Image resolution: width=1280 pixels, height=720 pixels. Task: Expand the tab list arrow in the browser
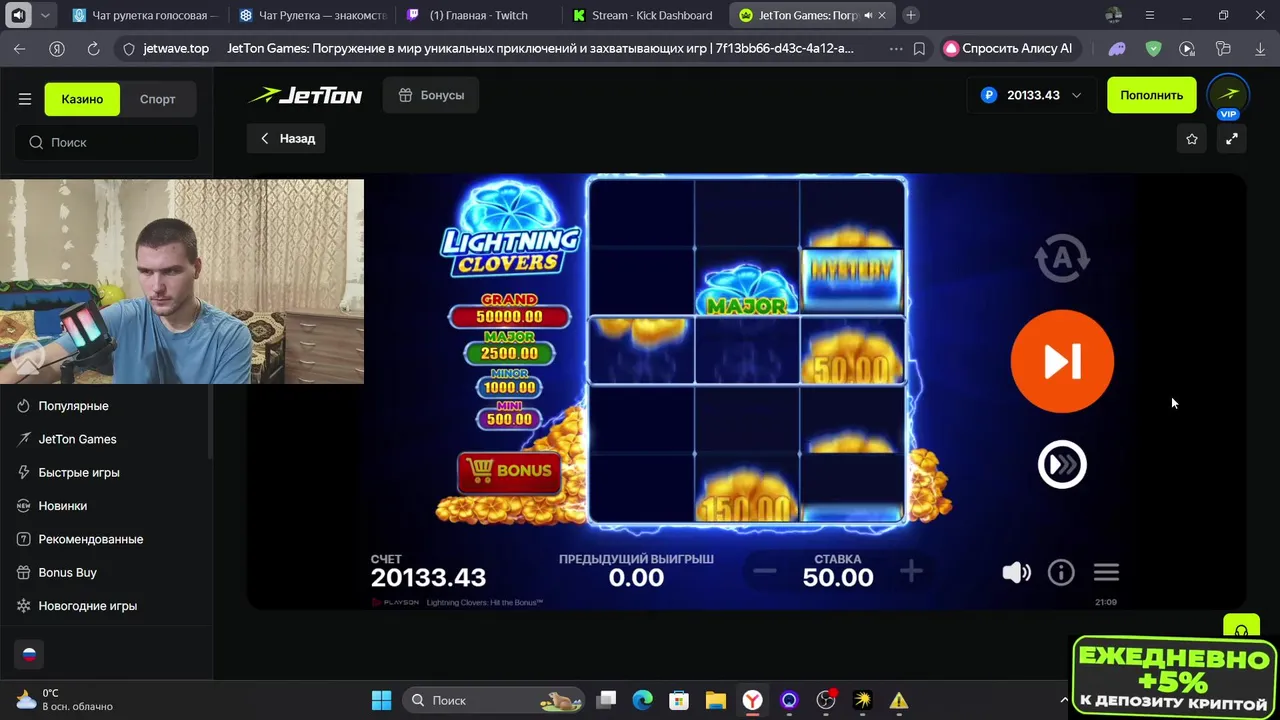(x=46, y=15)
